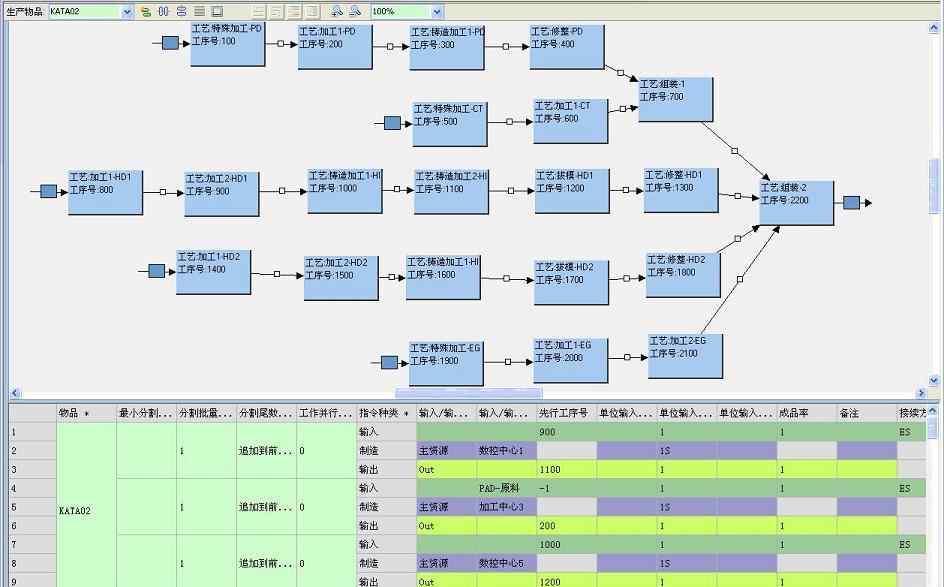Select start node before 工序号:1400
This screenshot has height=587, width=944.
pos(157,271)
